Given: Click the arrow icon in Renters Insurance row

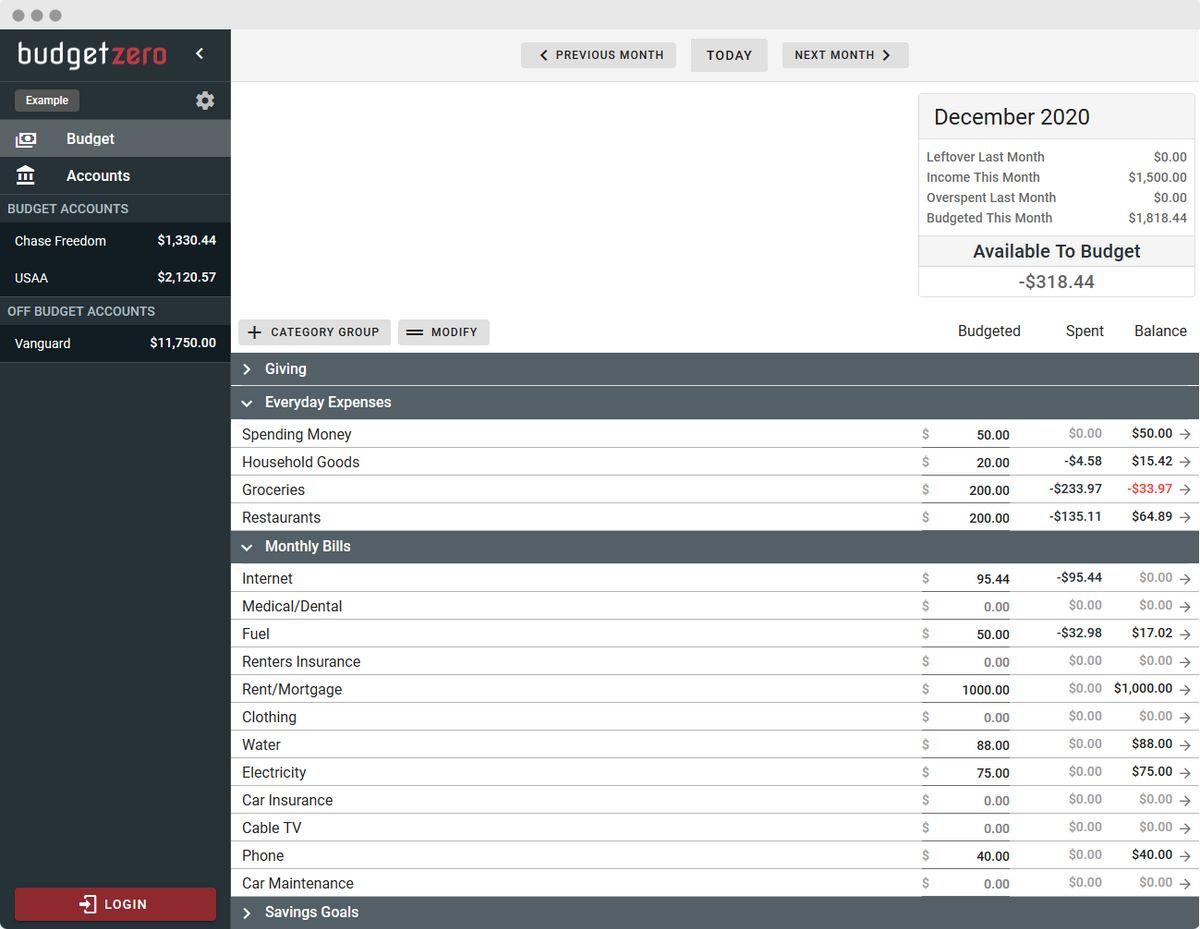Looking at the screenshot, I should pos(1185,661).
